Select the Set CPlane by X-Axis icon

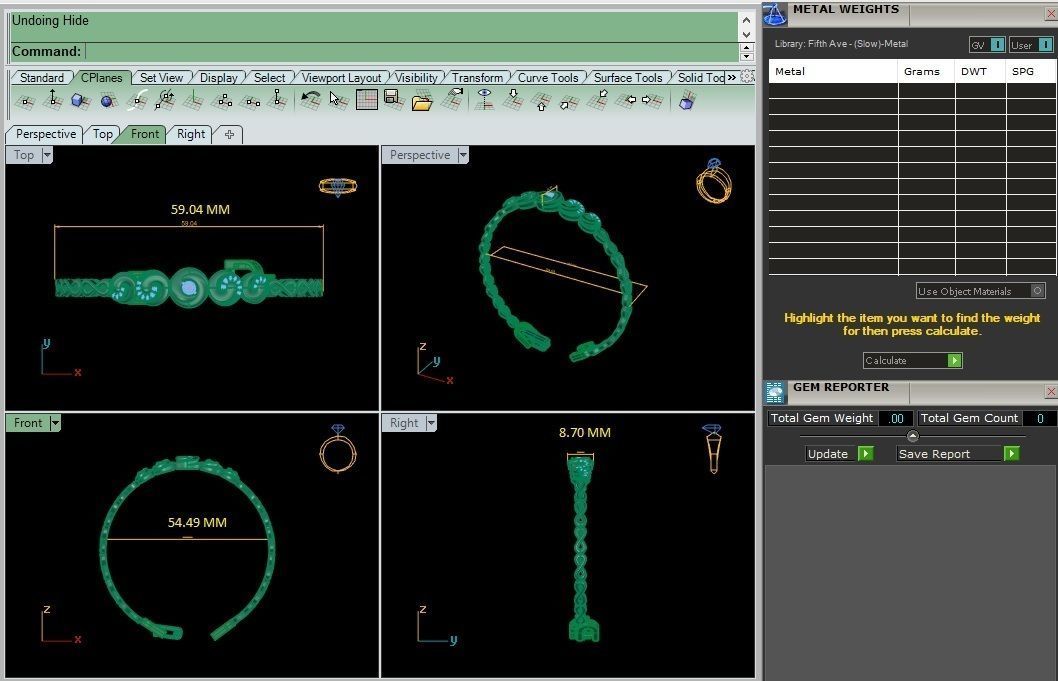250,101
